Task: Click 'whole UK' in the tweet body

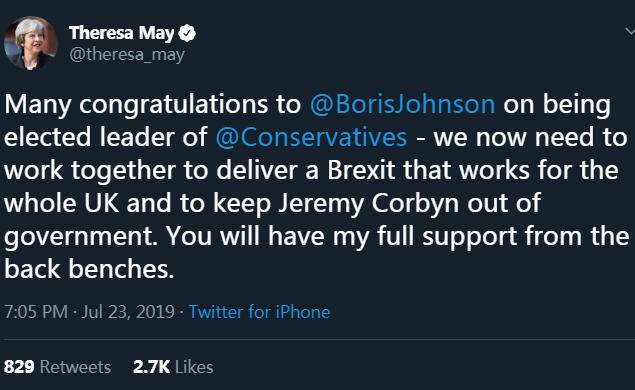Action: [62, 203]
